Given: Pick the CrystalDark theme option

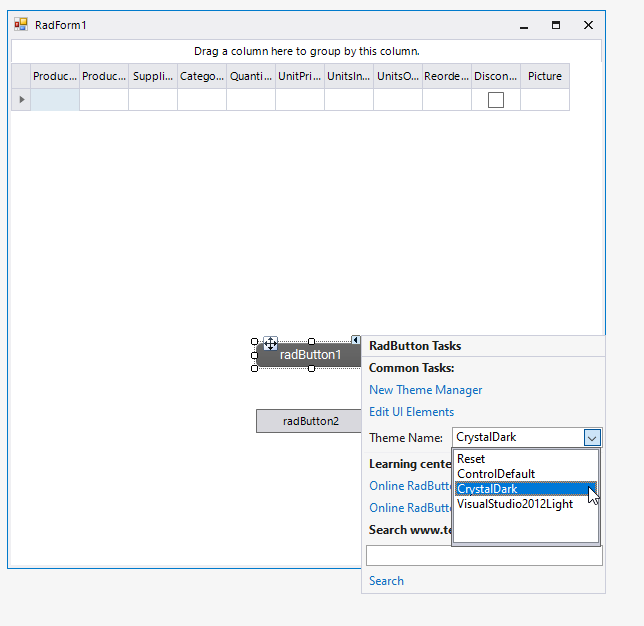Looking at the screenshot, I should tap(487, 489).
